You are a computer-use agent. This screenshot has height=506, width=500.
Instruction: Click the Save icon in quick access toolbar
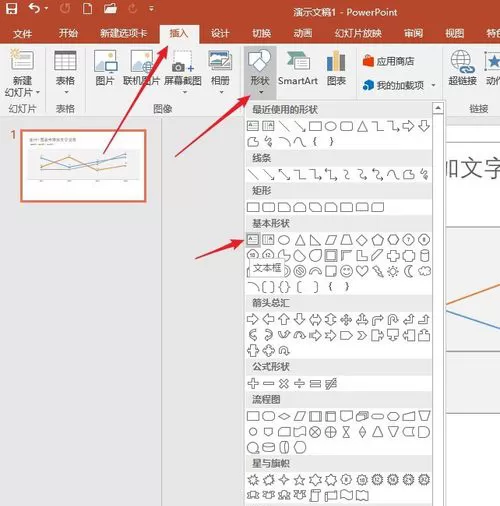click(x=12, y=8)
